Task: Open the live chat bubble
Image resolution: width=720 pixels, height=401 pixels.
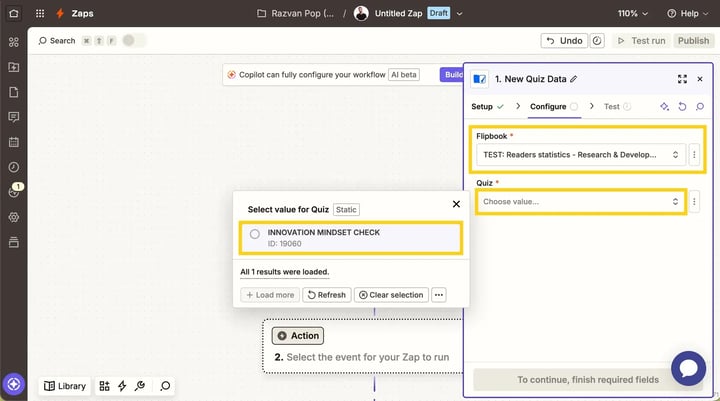Action: point(688,368)
